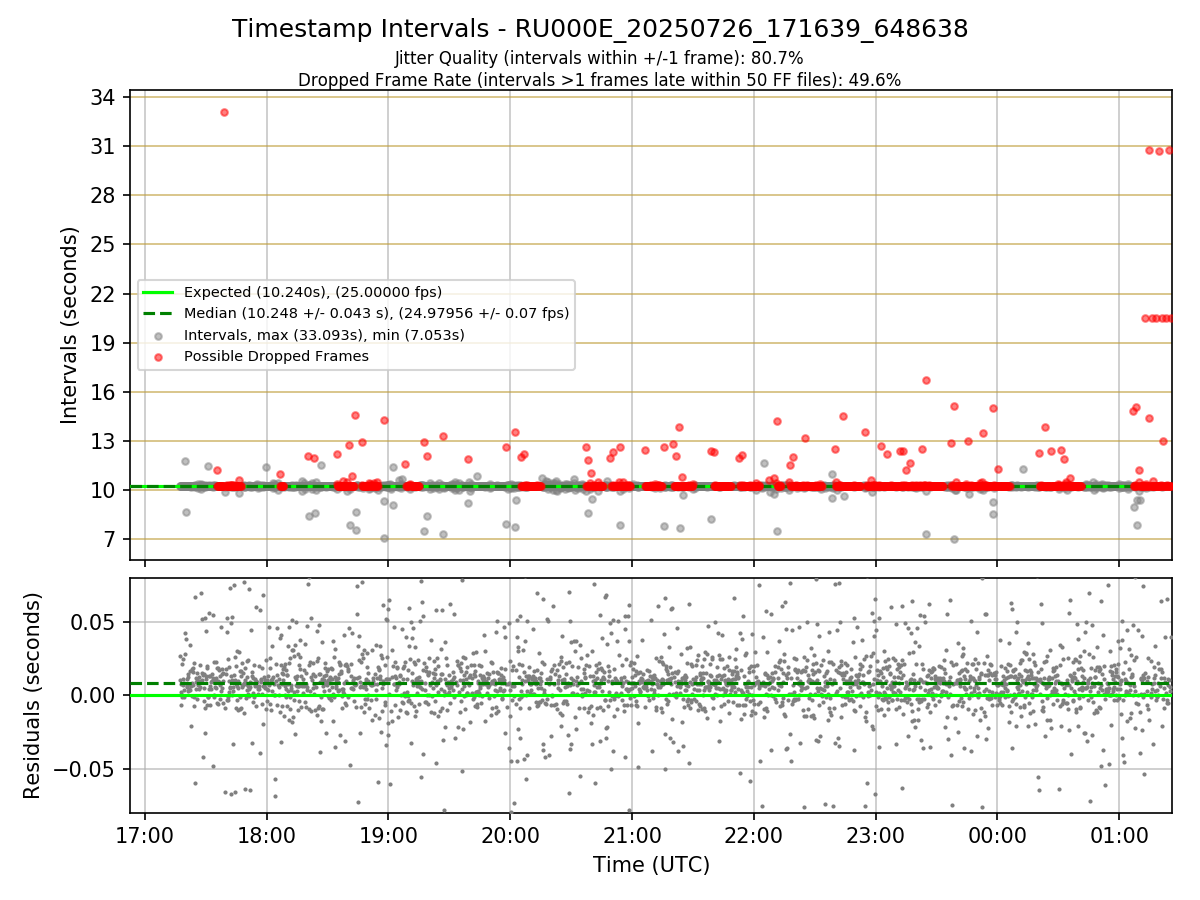Click the 'Intervals, max (33.093s), min (7.053s)' legend entry
Image resolution: width=1200 pixels, height=900 pixels.
(x=324, y=335)
